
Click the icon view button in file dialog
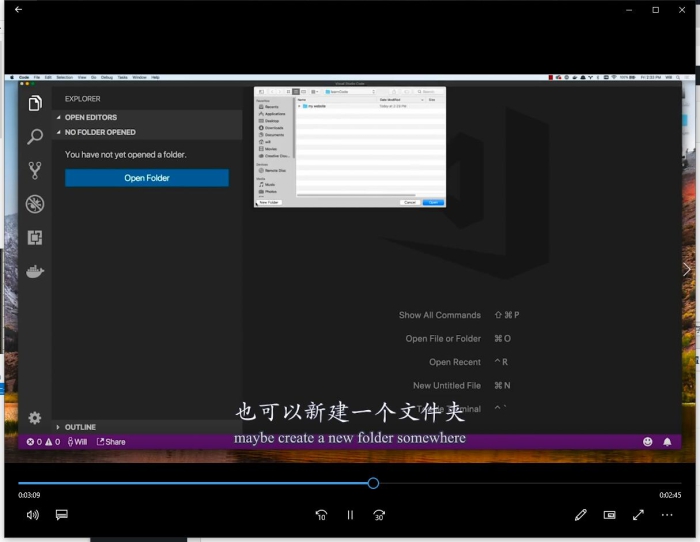[x=288, y=92]
